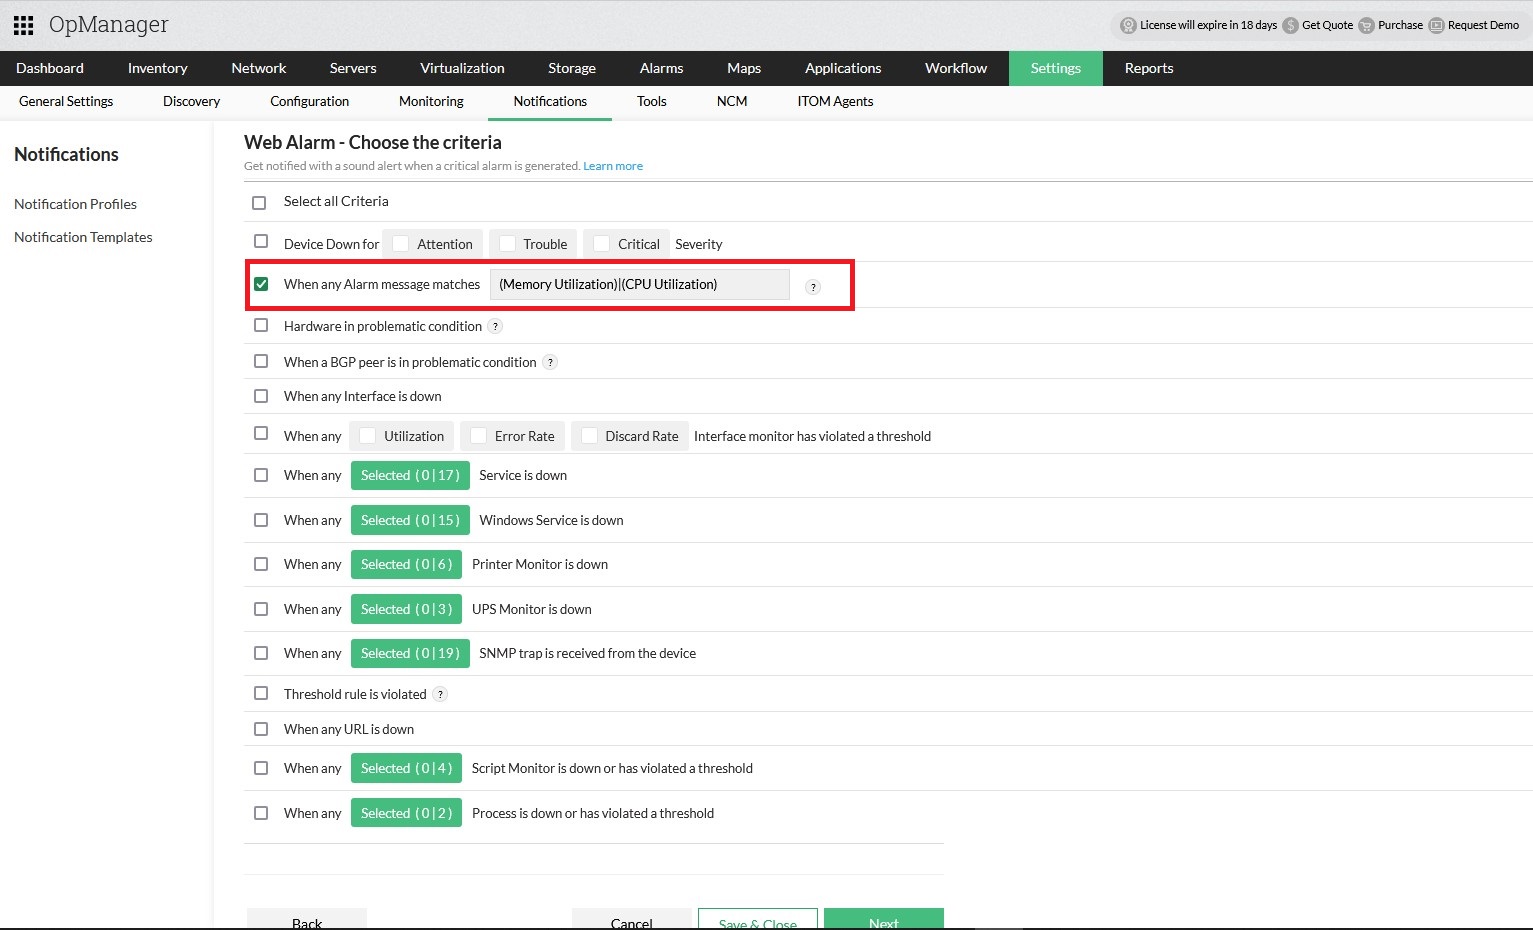Click help icon next to Hardware condition
The height and width of the screenshot is (930, 1533).
pyautogui.click(x=495, y=327)
